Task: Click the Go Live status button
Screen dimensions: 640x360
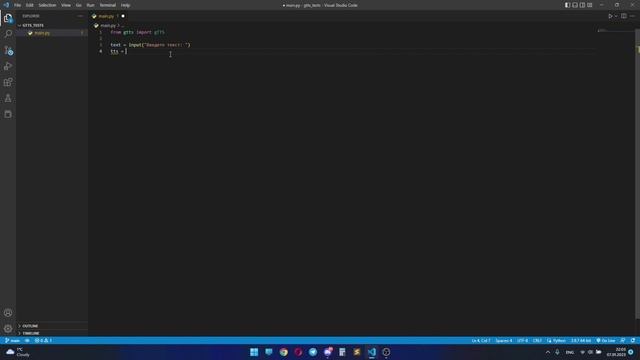Action: tap(606, 340)
